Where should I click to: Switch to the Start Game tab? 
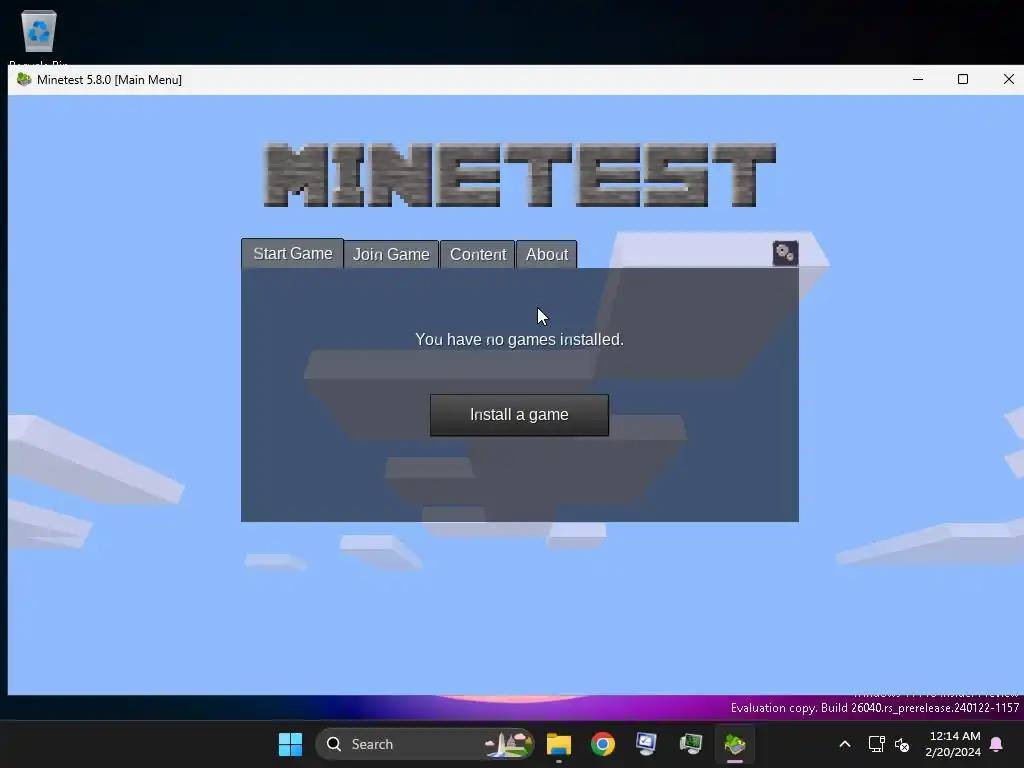pyautogui.click(x=293, y=253)
